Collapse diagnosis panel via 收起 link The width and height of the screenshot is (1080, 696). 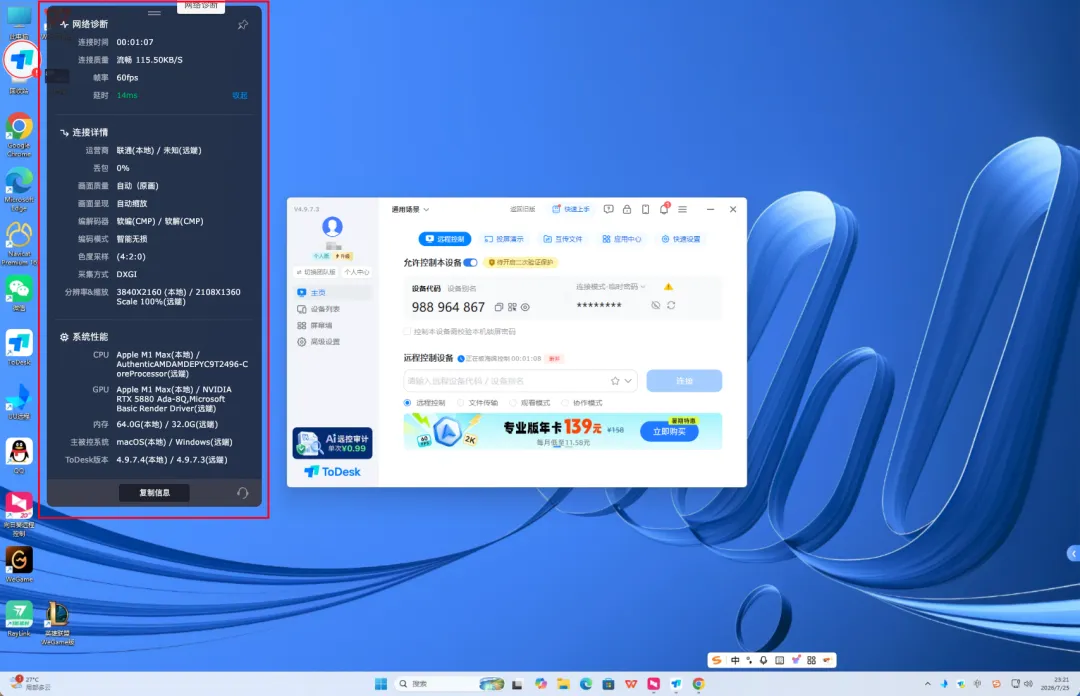point(240,96)
